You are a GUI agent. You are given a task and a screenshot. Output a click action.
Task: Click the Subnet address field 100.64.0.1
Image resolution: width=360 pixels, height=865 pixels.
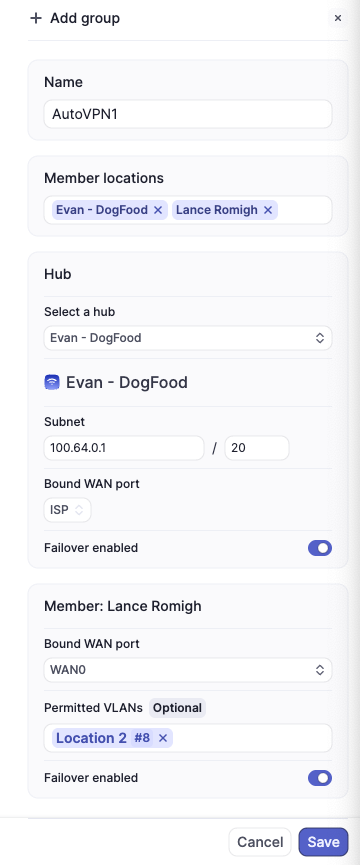pyautogui.click(x=124, y=448)
